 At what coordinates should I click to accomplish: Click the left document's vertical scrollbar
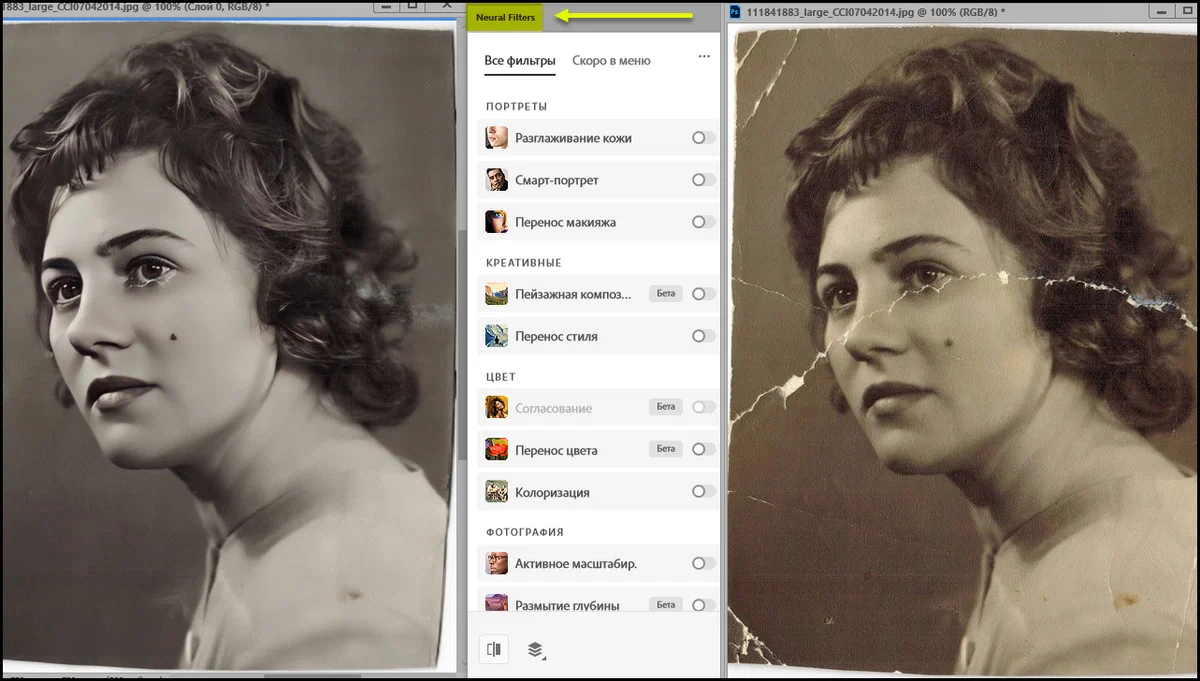point(462,345)
